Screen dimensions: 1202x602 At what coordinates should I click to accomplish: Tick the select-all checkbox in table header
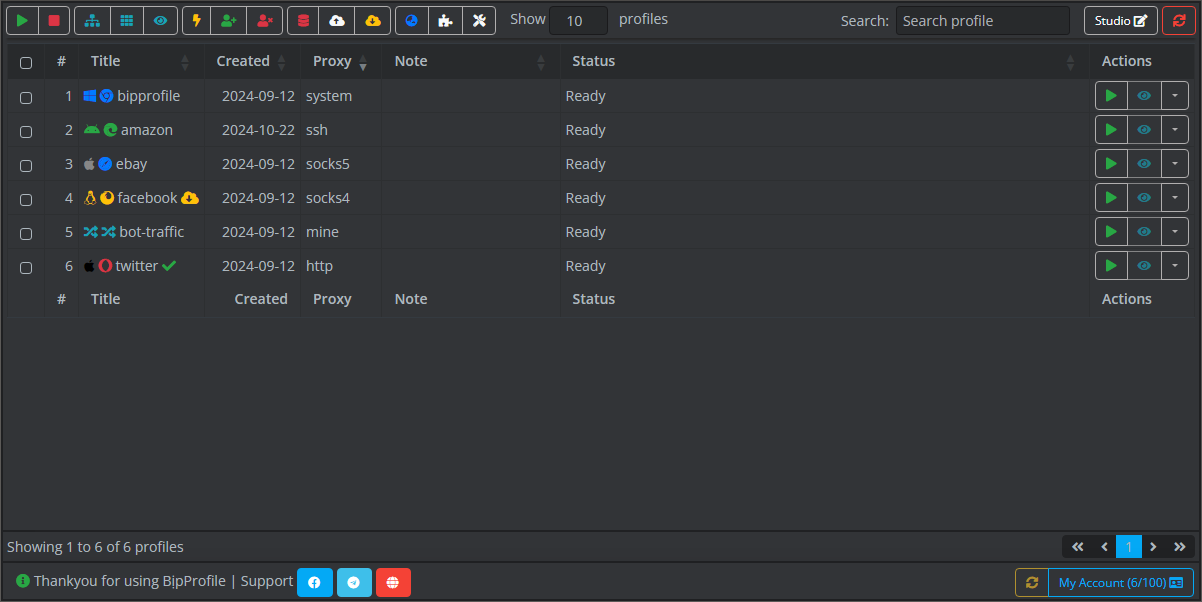tap(26, 63)
